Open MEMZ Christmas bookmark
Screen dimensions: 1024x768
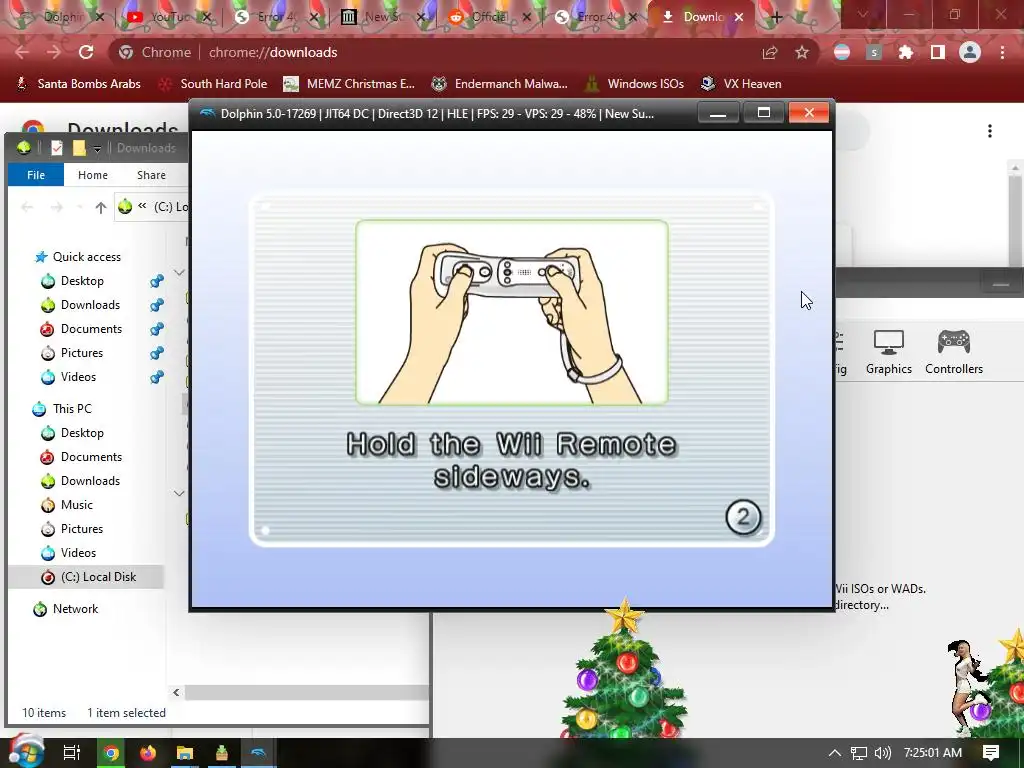coord(349,84)
